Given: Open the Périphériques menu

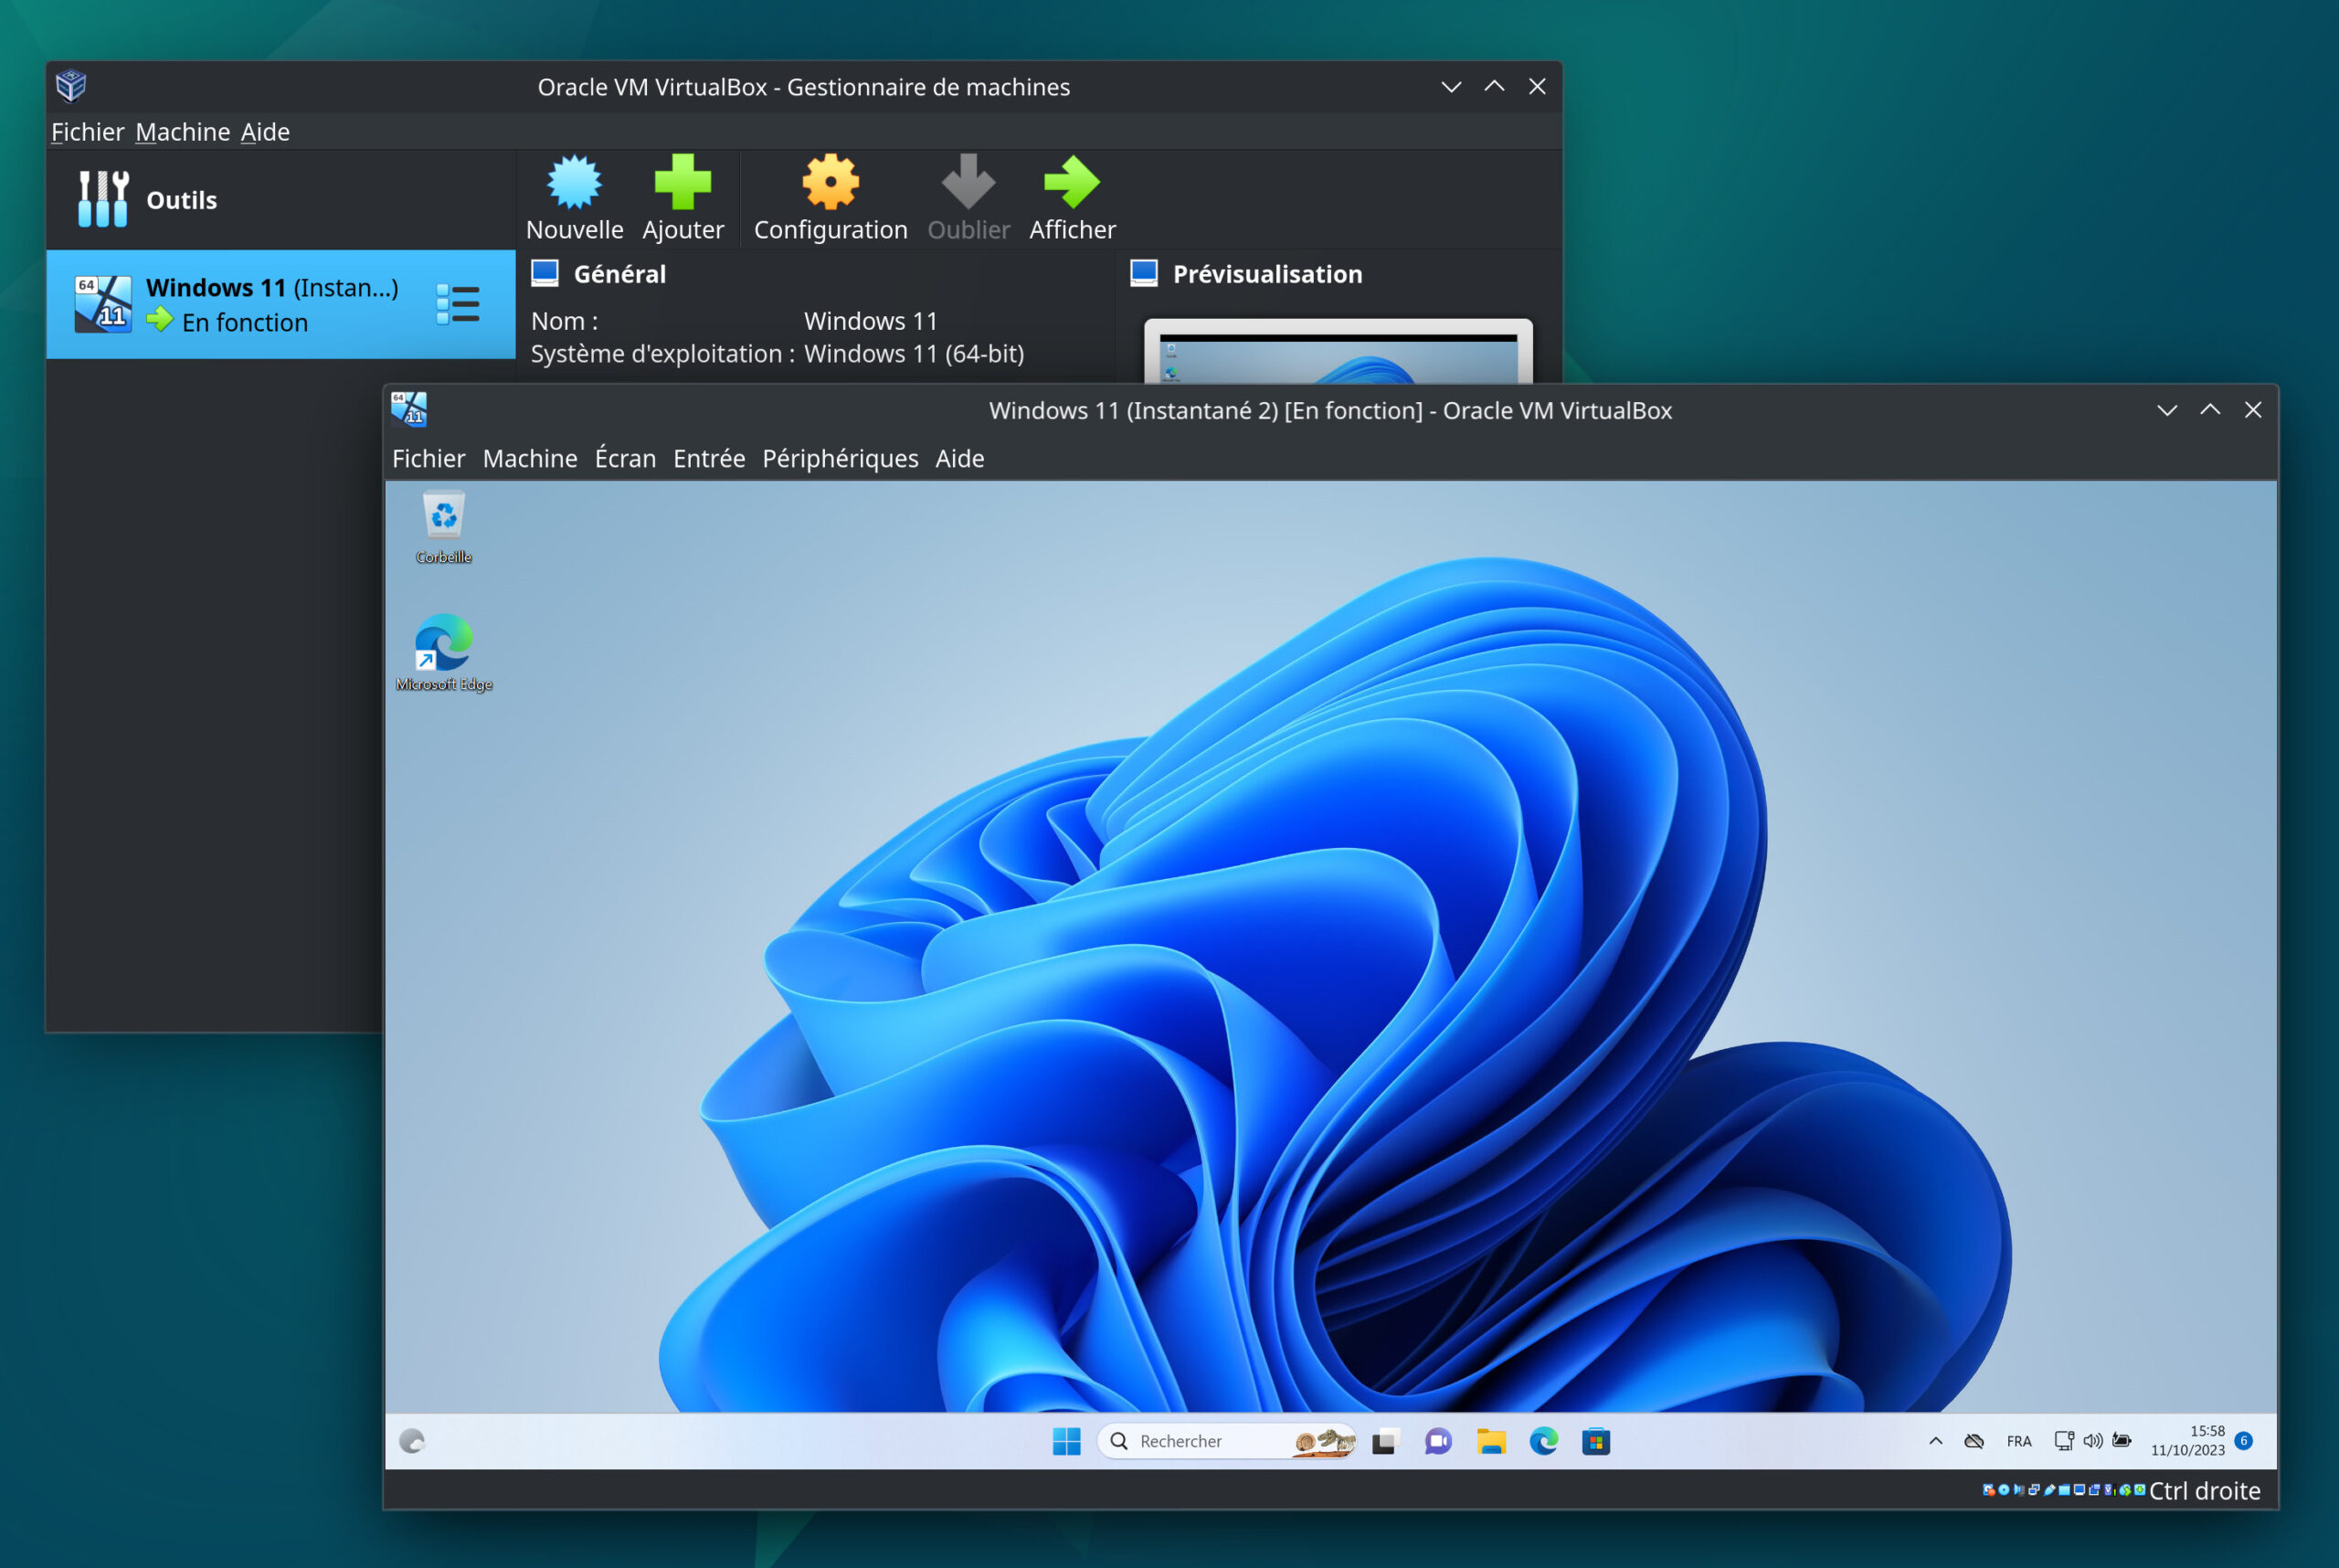Looking at the screenshot, I should (840, 458).
